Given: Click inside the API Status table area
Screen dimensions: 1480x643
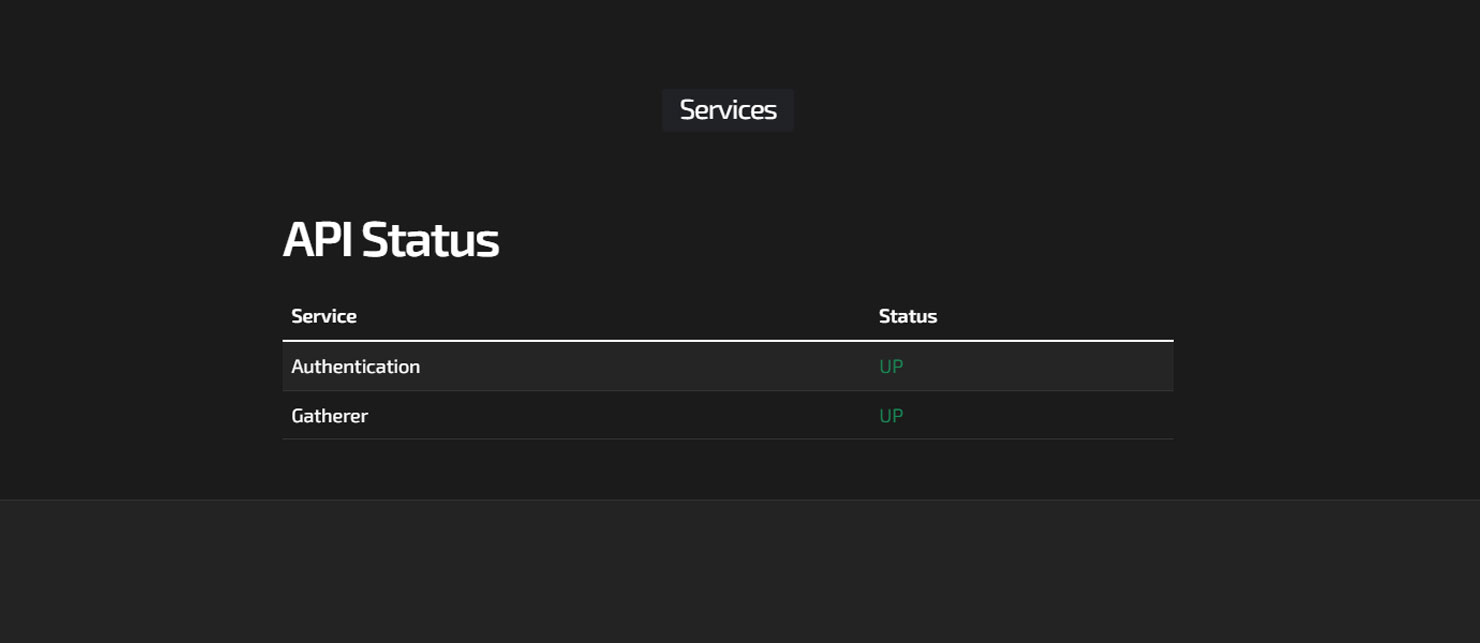Looking at the screenshot, I should pos(700,390).
